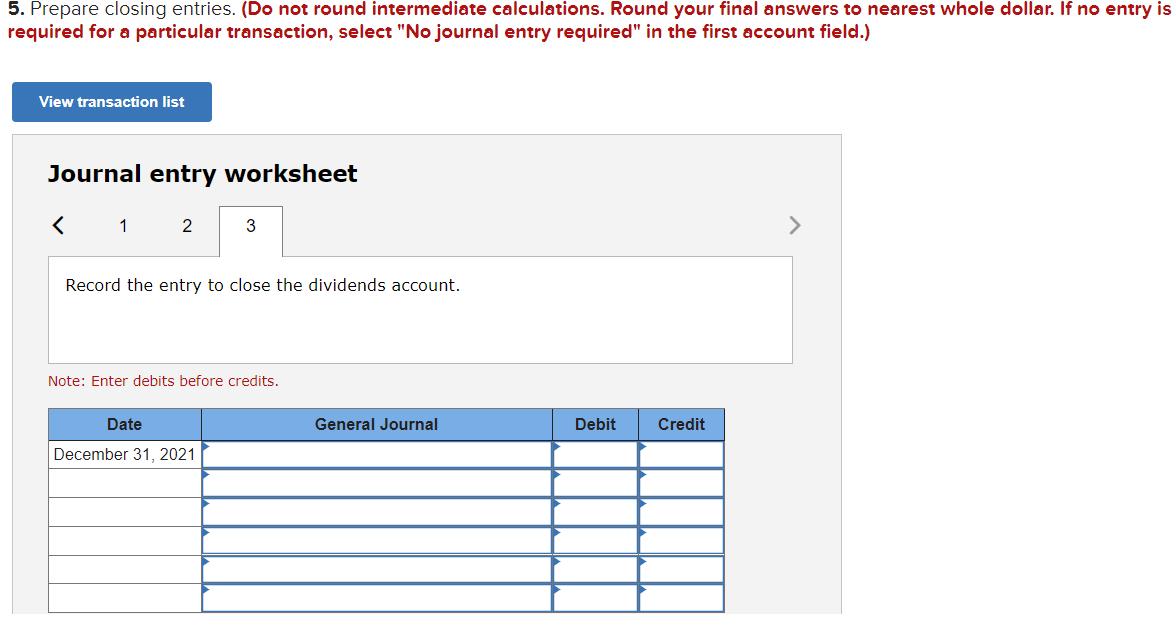Open account dropdown in first General Journal row
1172x620 pixels.
tap(377, 453)
